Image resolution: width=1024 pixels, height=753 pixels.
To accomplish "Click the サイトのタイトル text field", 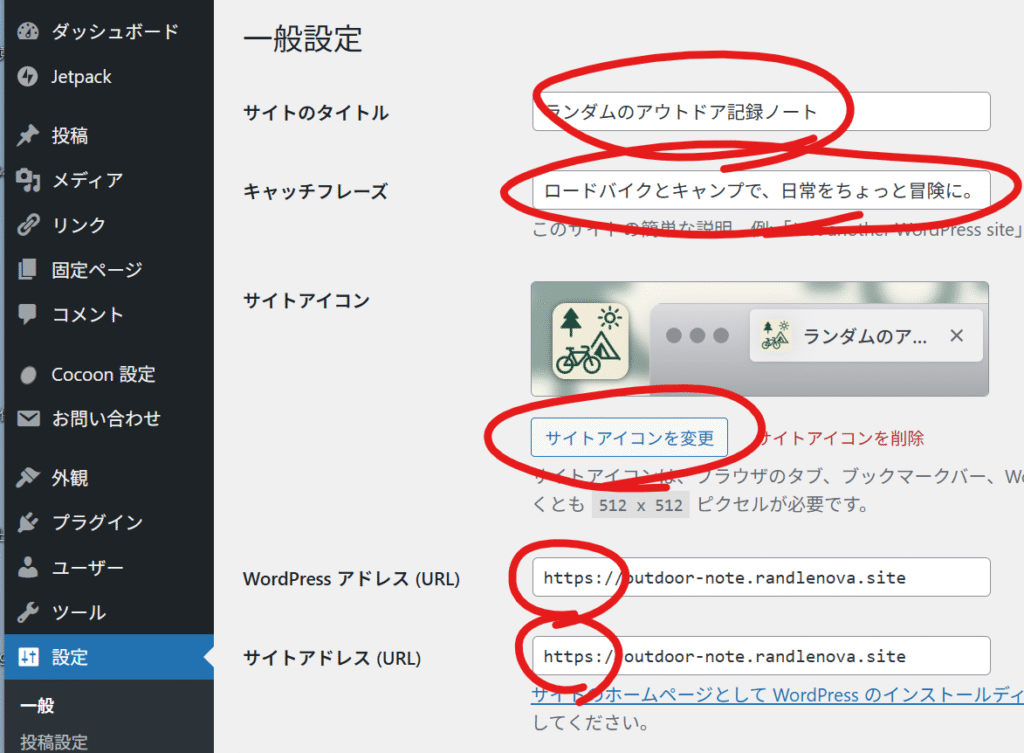I will point(760,111).
